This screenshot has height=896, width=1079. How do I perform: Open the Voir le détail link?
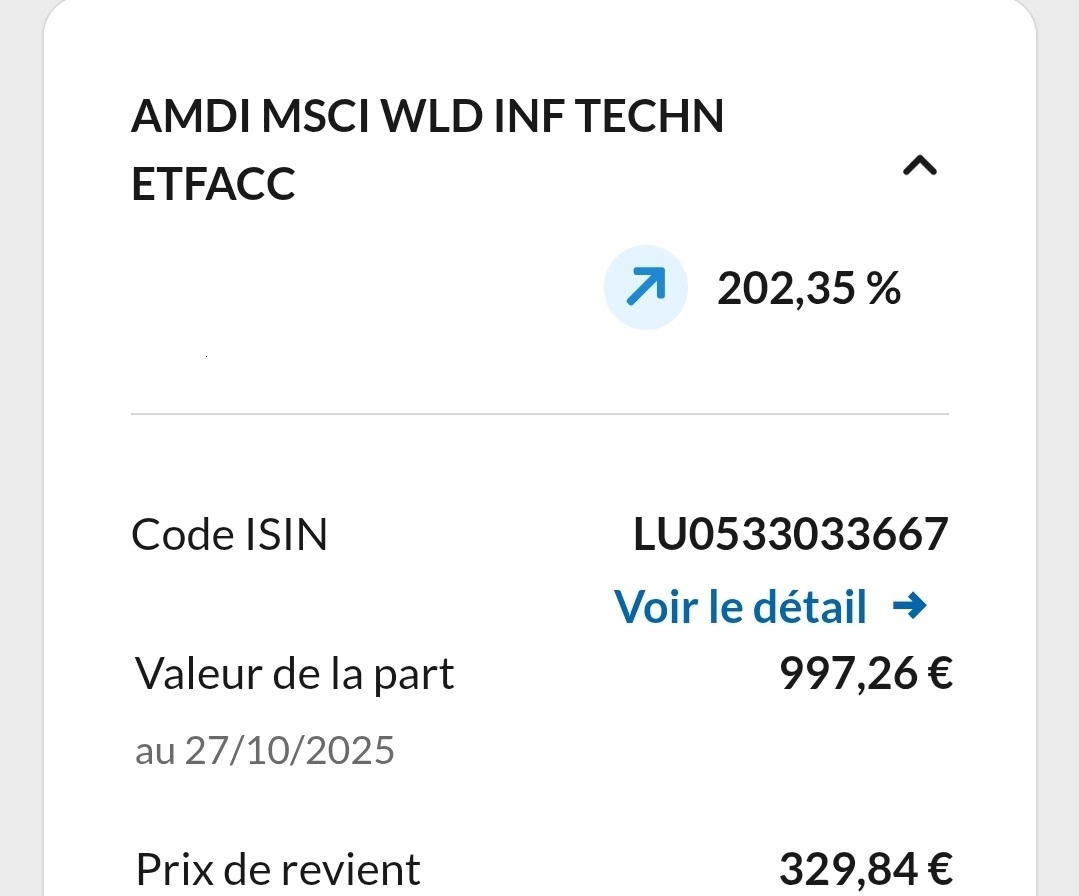740,606
